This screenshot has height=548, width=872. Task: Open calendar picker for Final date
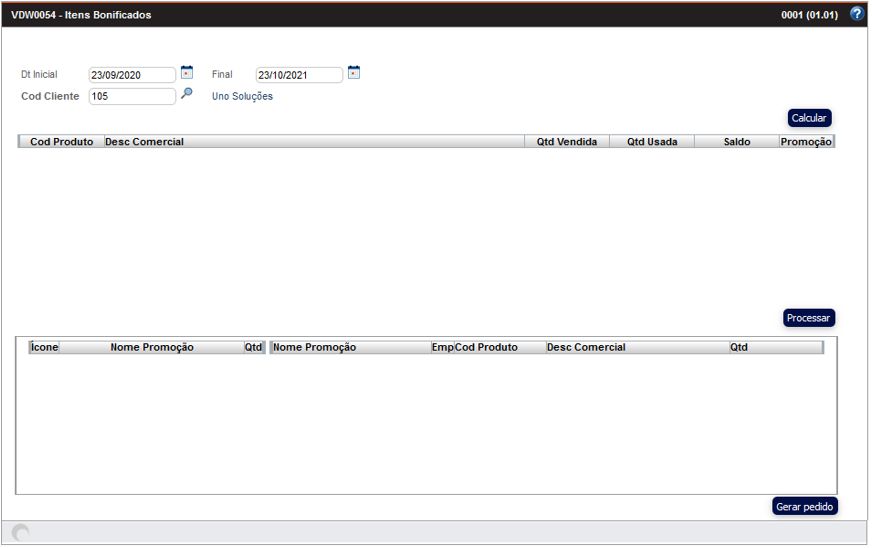point(354,73)
